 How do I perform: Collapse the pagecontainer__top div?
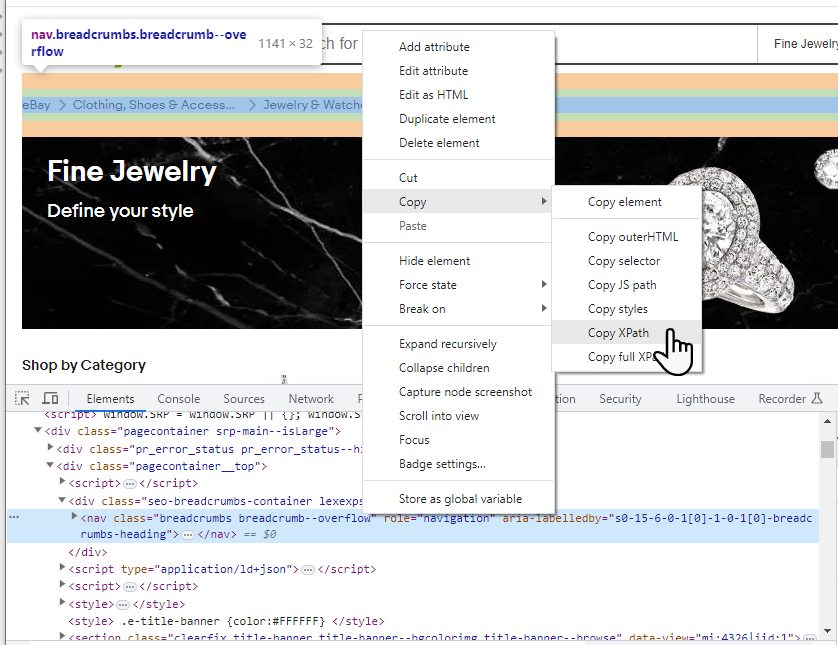coord(51,466)
